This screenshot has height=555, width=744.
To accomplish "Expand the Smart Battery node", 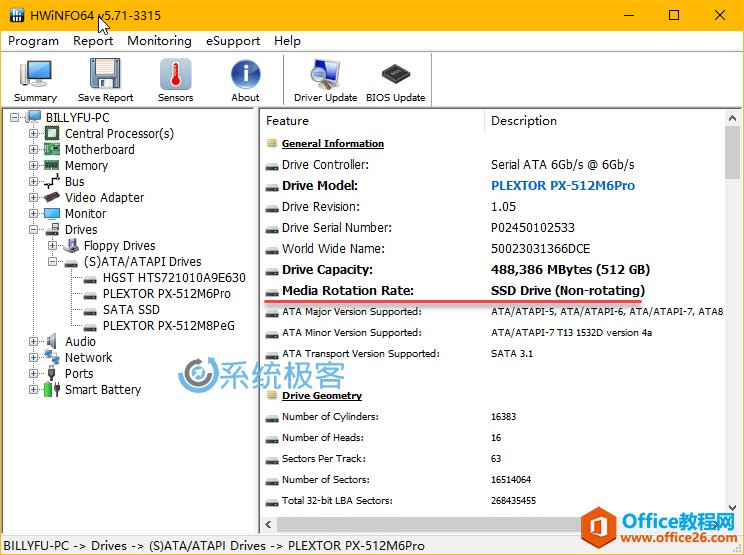I will tap(33, 389).
